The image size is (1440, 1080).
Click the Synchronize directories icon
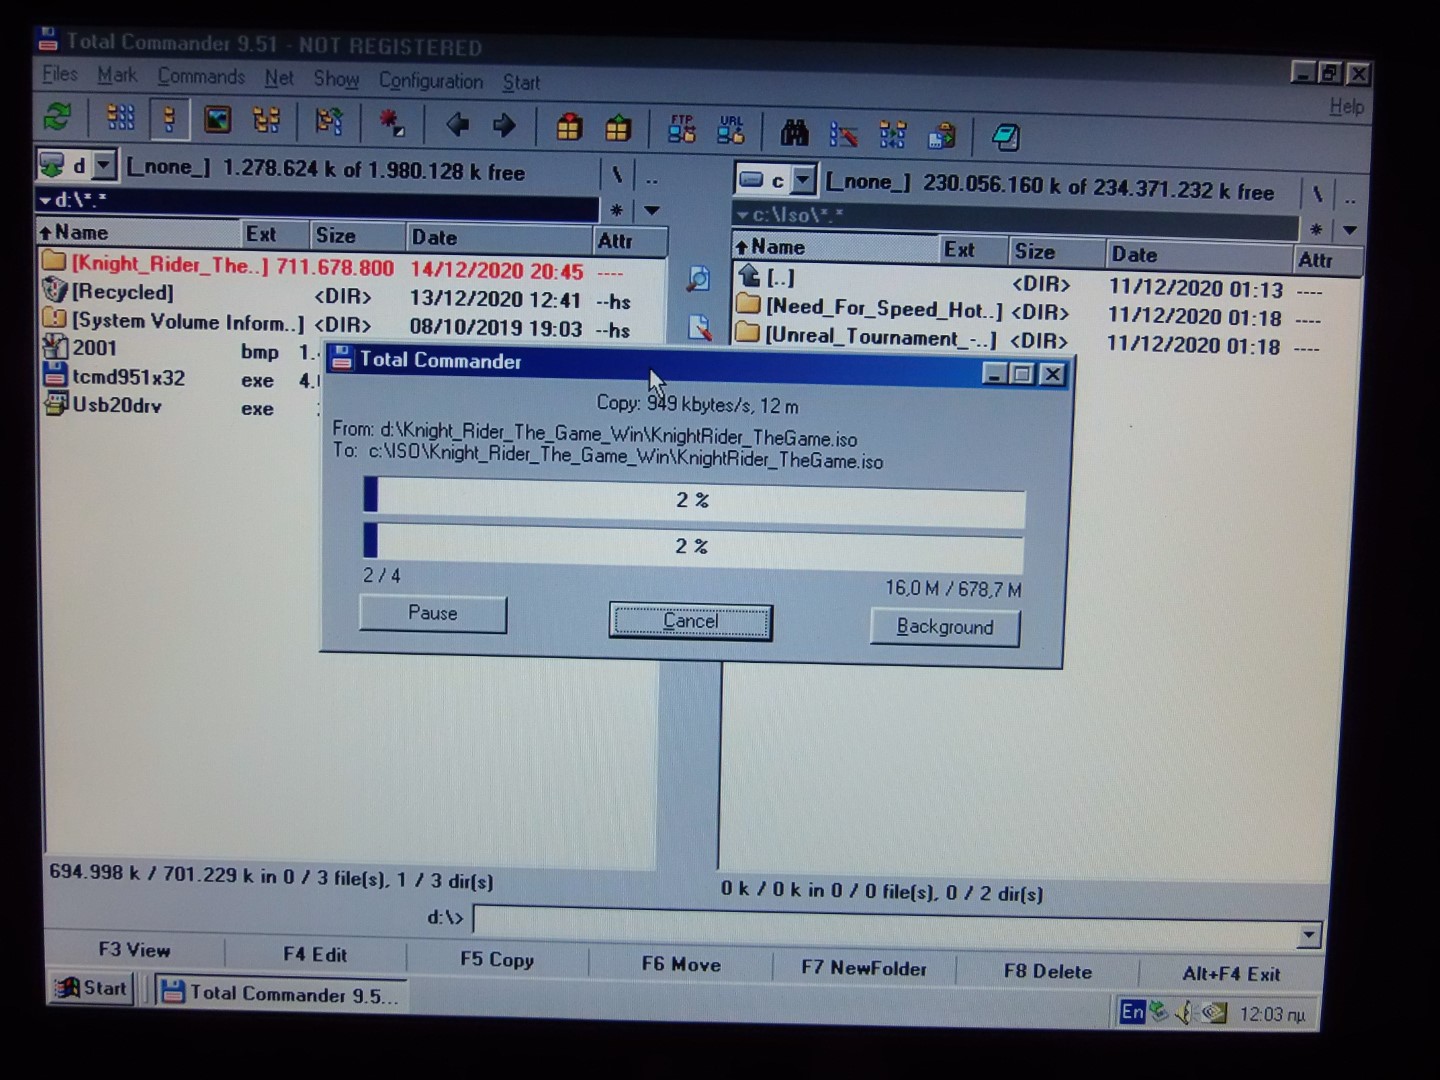click(x=892, y=134)
